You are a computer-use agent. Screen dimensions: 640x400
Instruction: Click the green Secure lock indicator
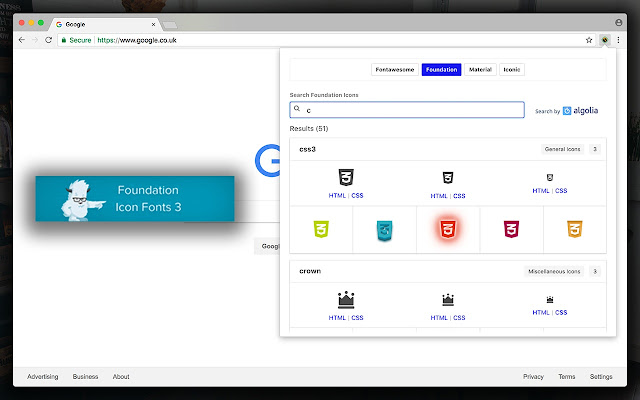(x=76, y=40)
